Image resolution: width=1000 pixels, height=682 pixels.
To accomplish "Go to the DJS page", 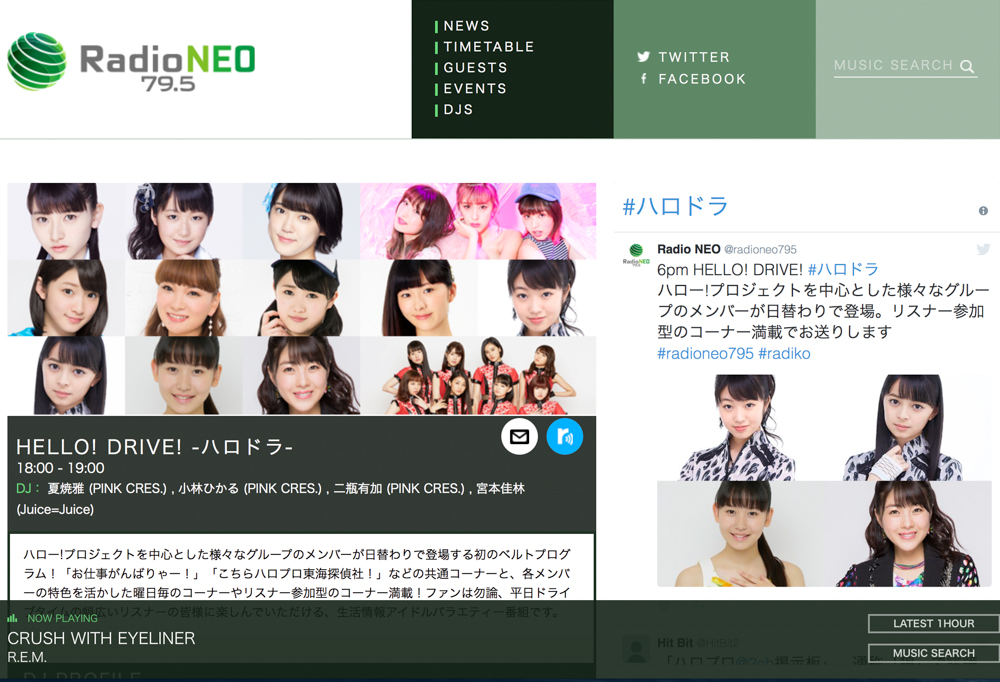I will pyautogui.click(x=458, y=110).
